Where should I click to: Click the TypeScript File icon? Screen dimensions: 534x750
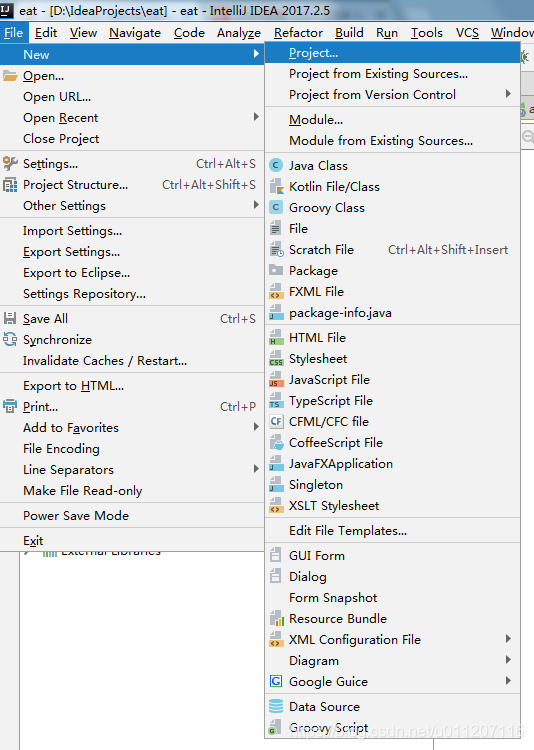[276, 401]
